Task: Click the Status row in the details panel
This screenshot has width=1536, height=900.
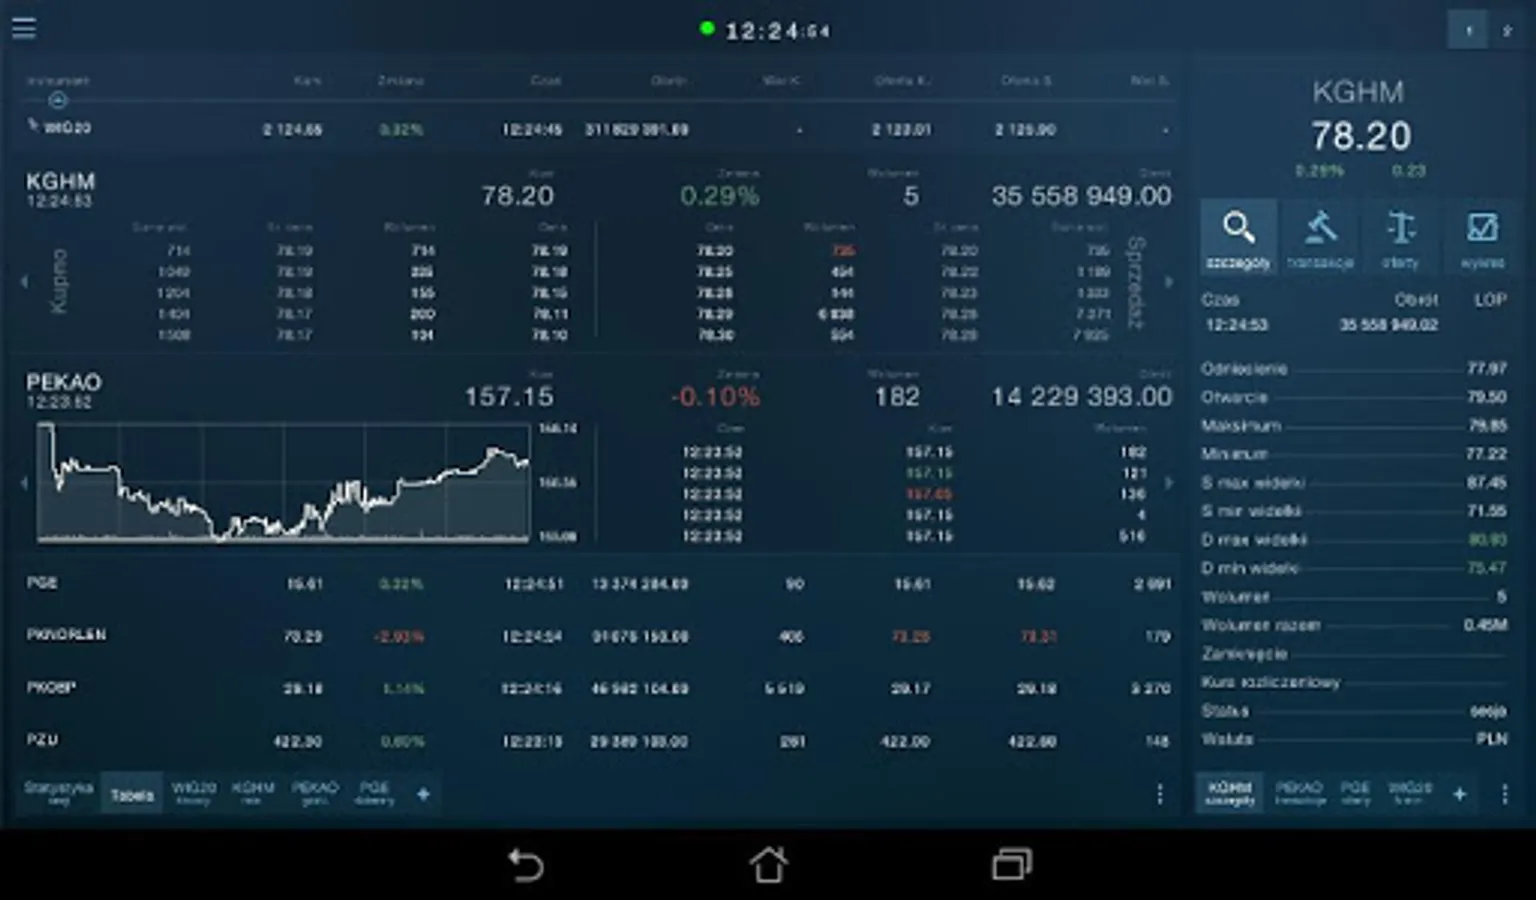Action: 1354,711
